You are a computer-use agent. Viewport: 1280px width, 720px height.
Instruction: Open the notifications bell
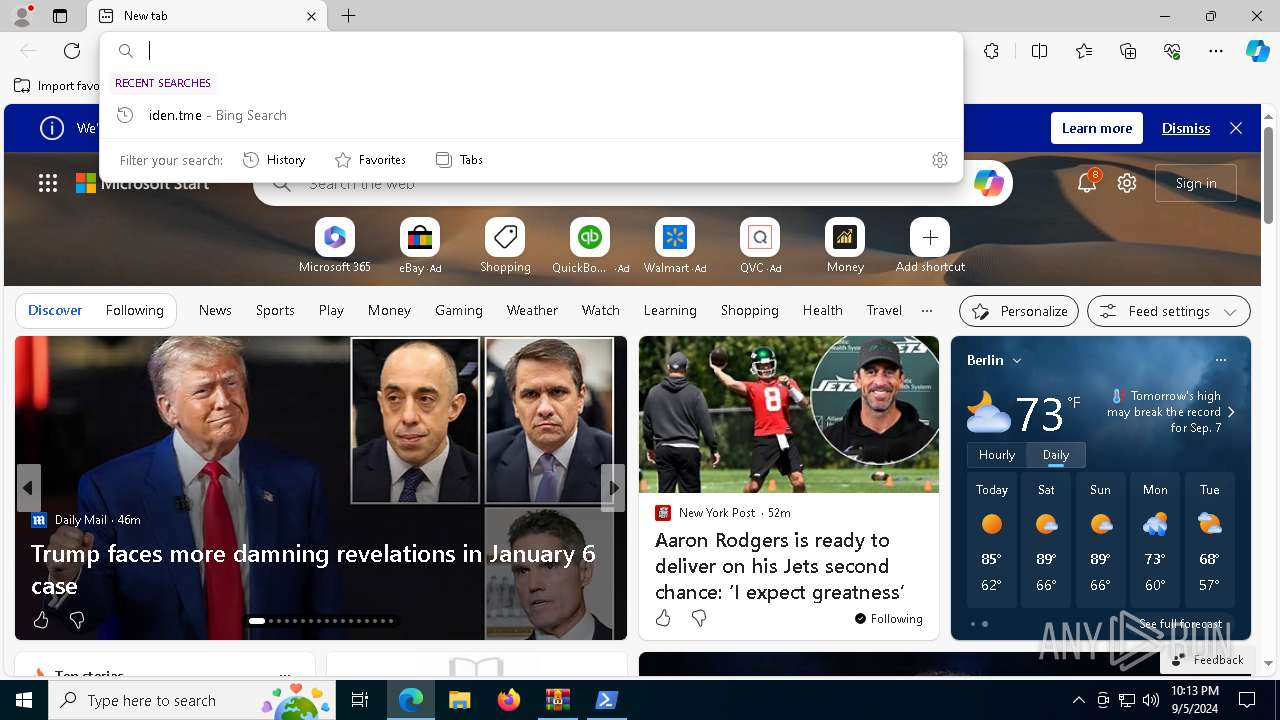pos(1087,183)
